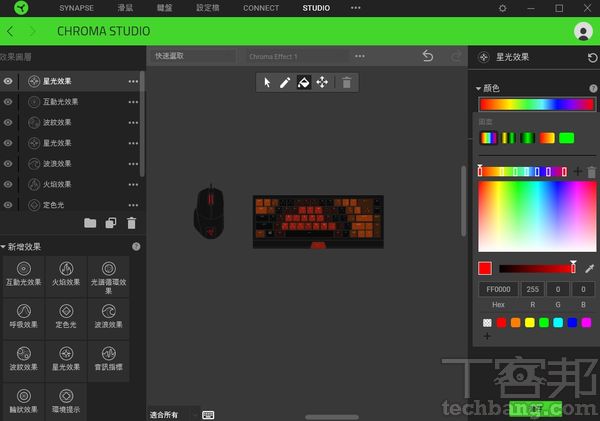Click the keyboard icon in bottom bar
The image size is (600, 421).
point(208,415)
